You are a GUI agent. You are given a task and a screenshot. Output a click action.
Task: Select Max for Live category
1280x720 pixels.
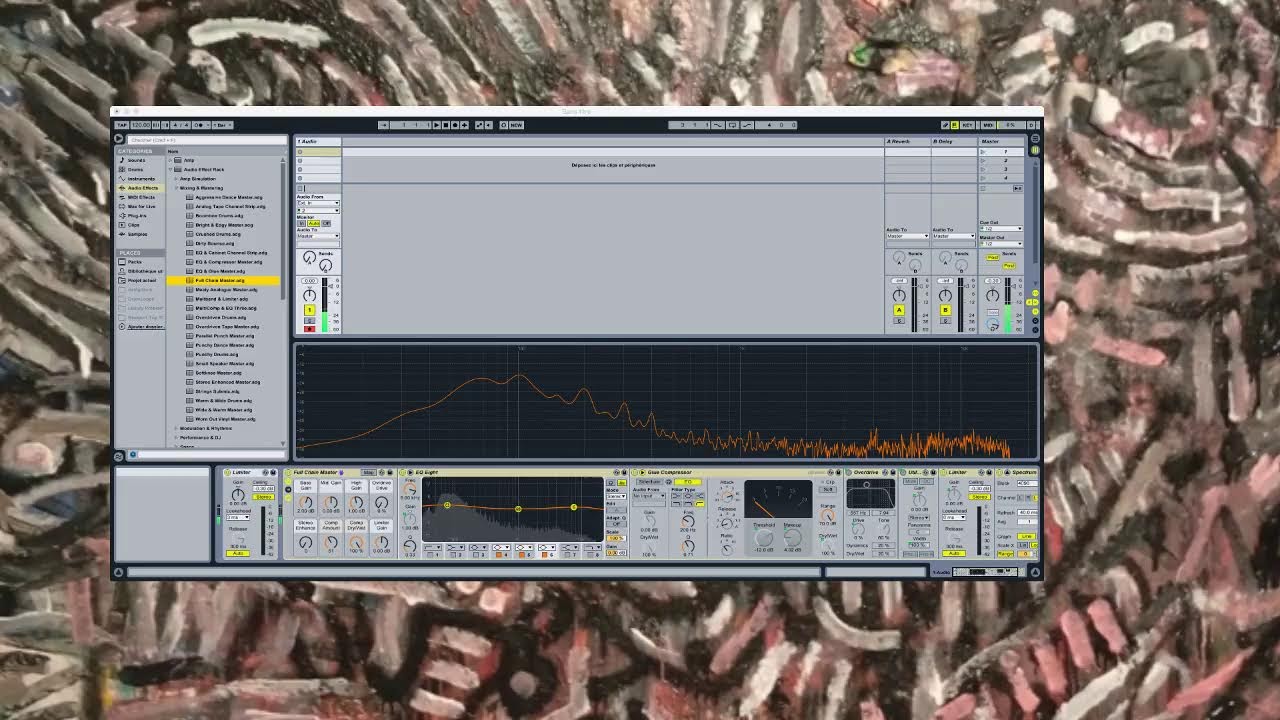(x=140, y=206)
